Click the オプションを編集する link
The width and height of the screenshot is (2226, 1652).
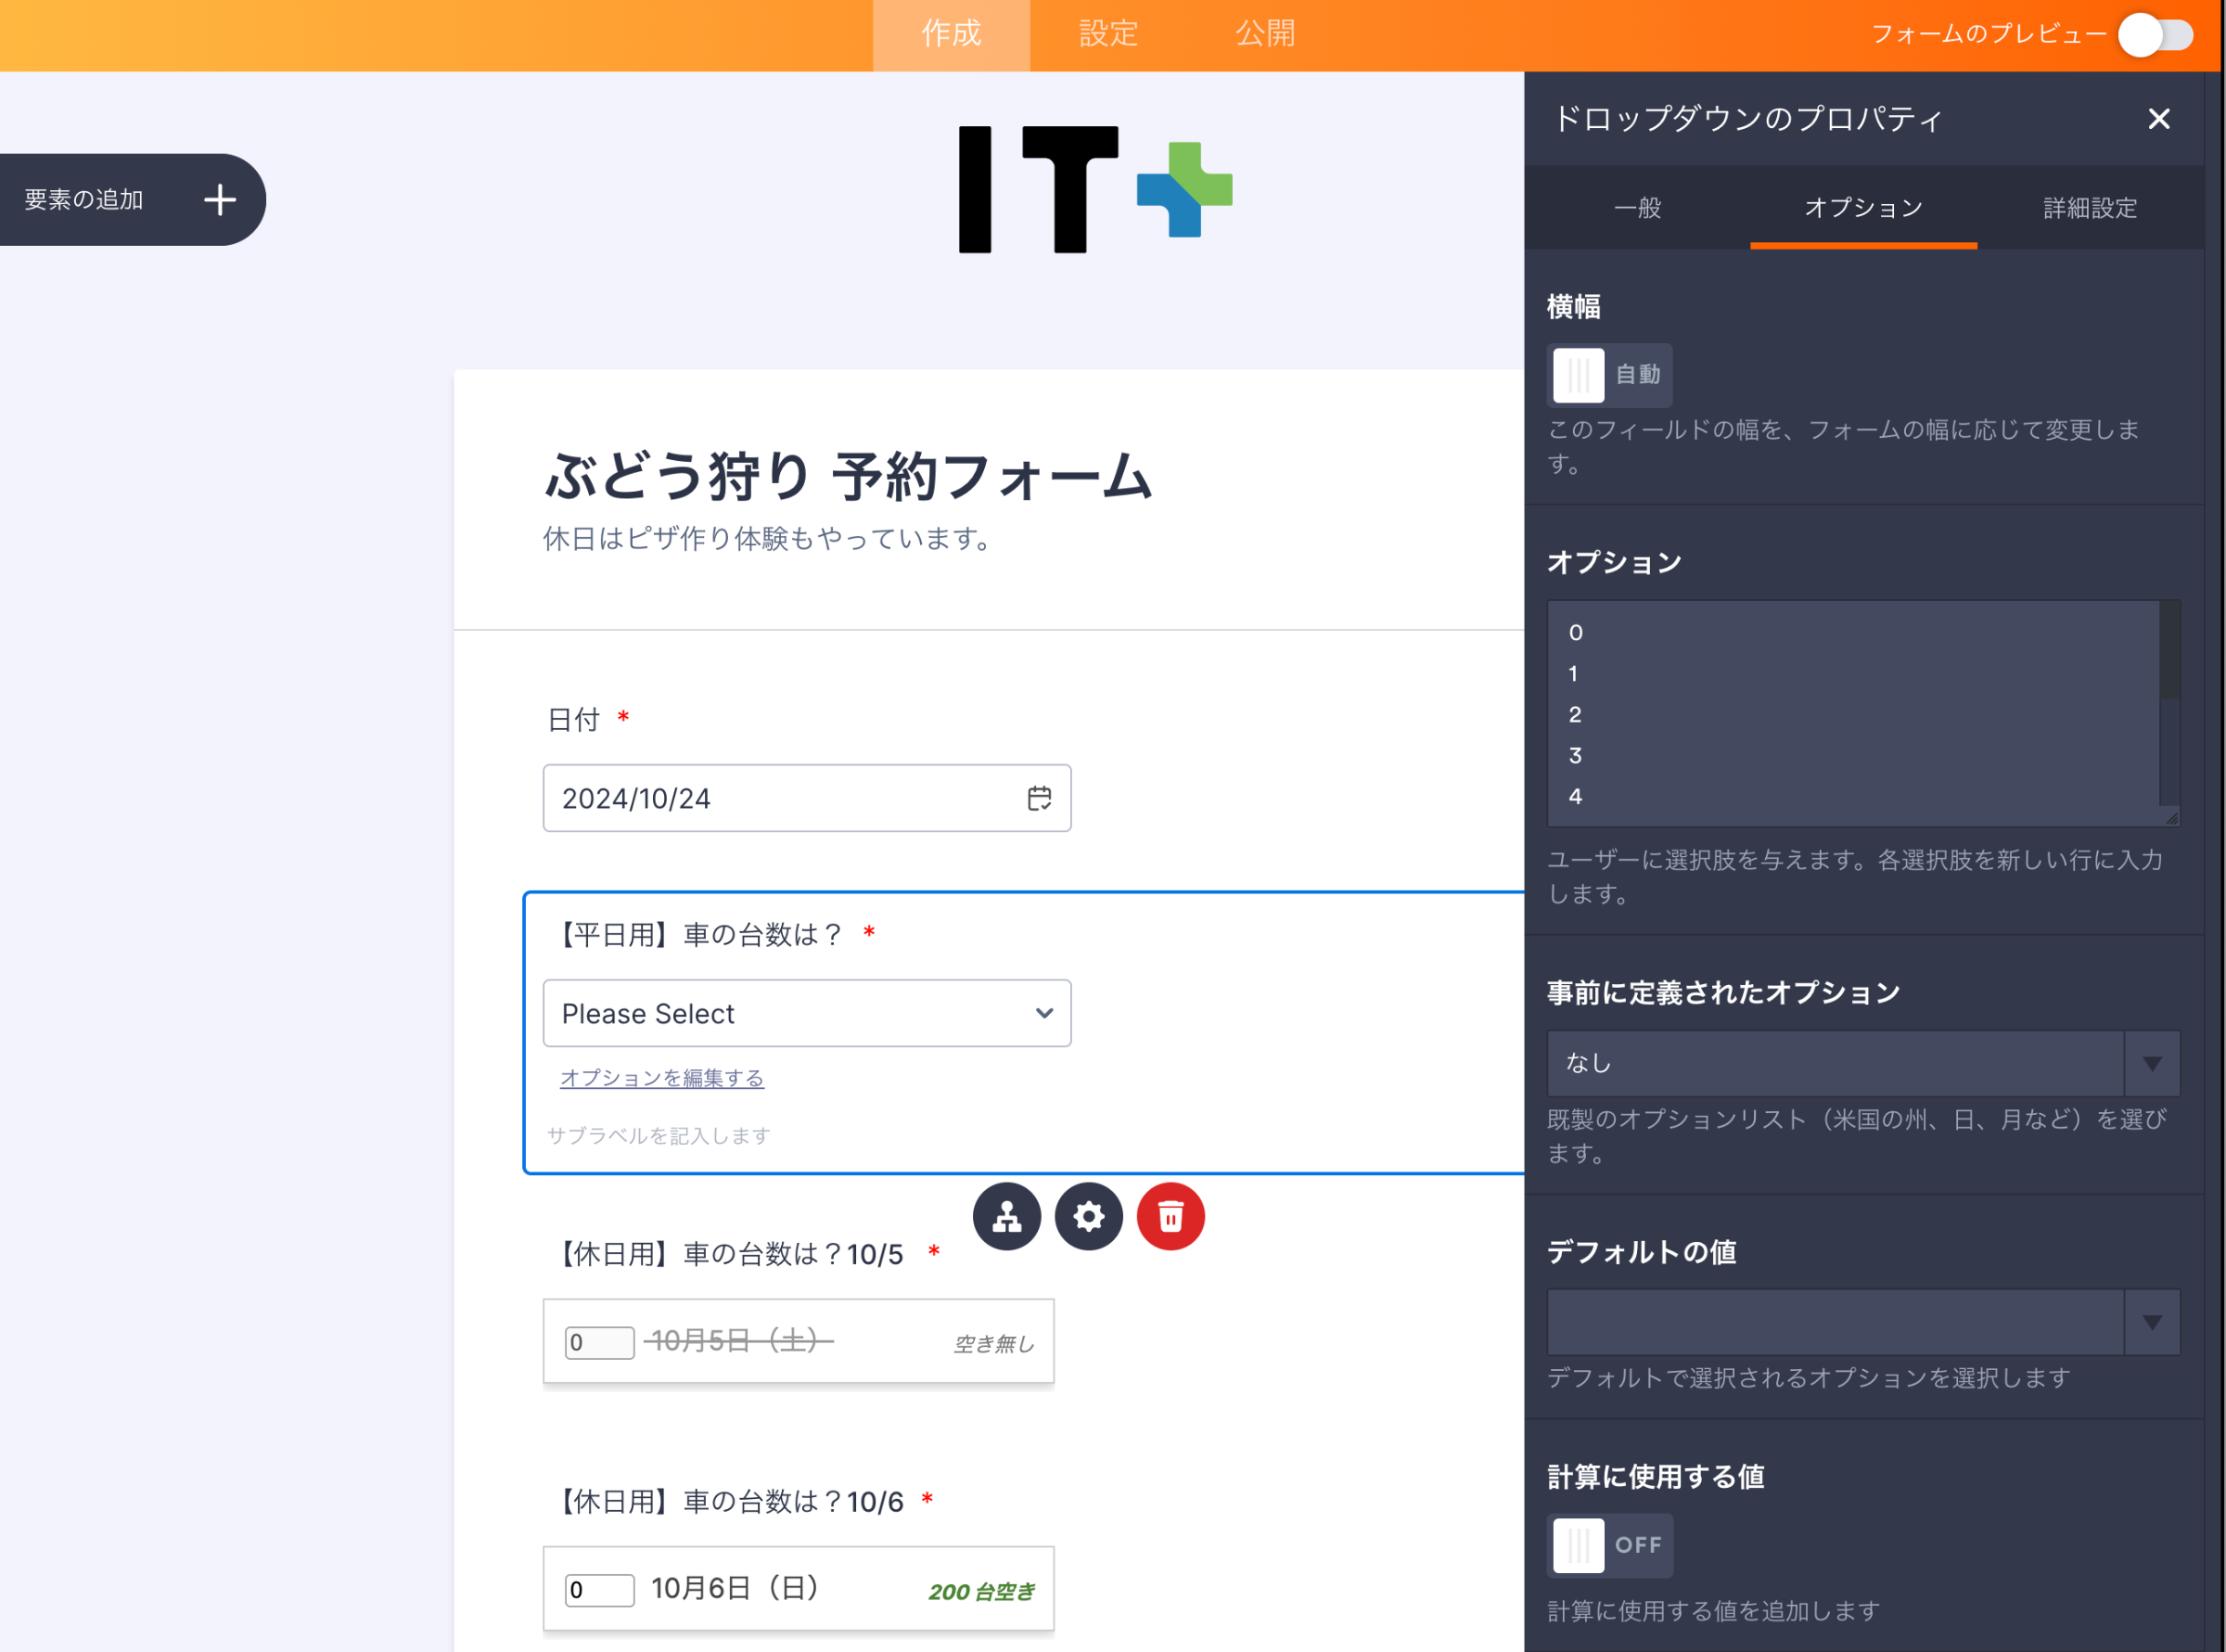tap(660, 1078)
